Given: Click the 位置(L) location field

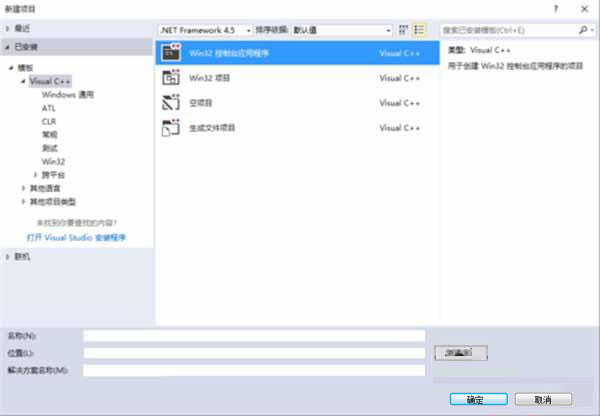Looking at the screenshot, I should click(254, 353).
